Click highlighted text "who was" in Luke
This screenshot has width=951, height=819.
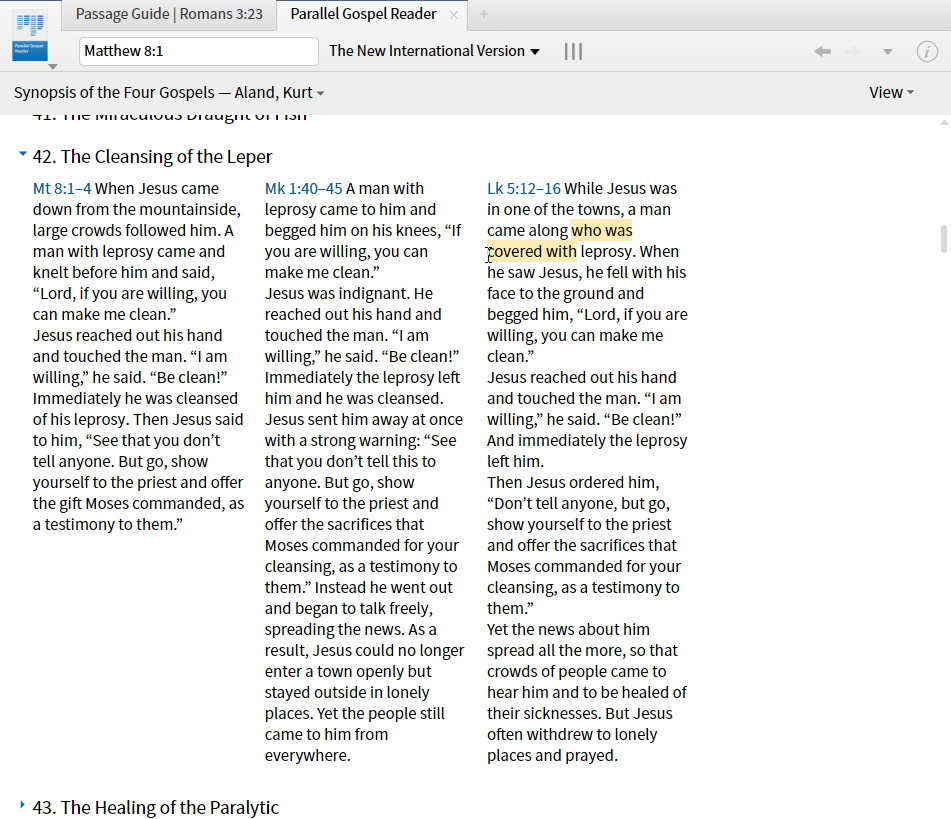[x=602, y=231]
